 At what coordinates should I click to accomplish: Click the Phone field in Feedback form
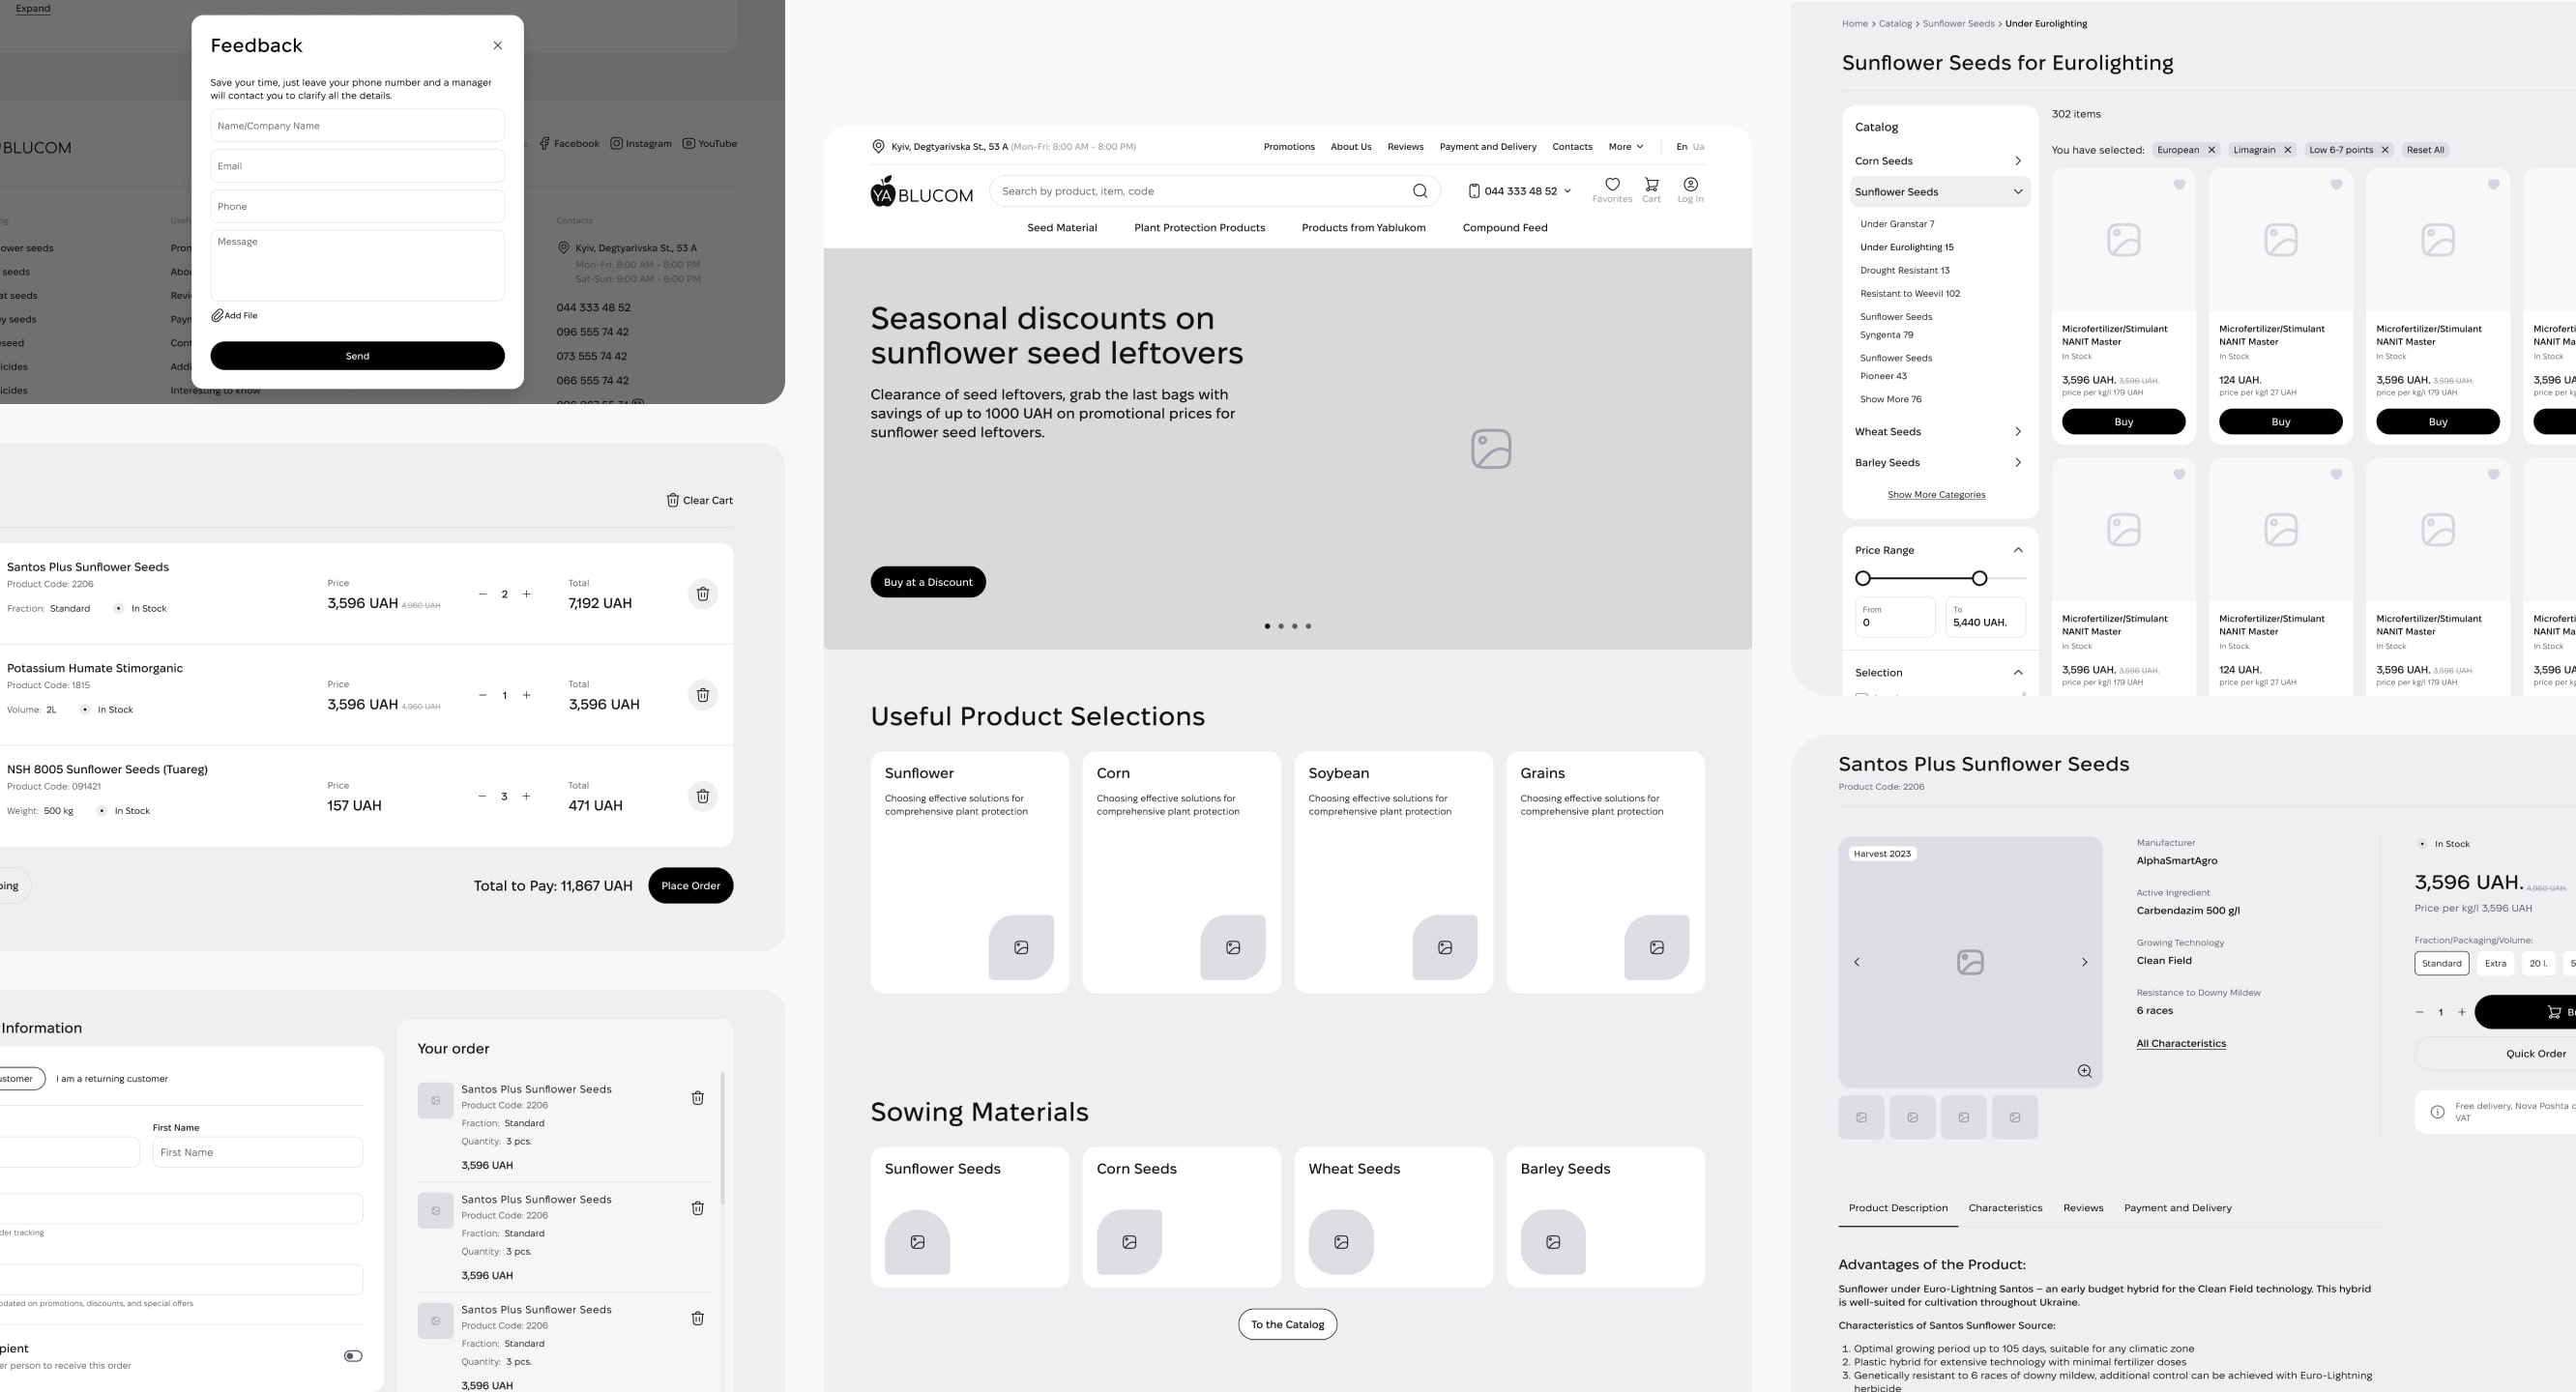[x=357, y=207]
